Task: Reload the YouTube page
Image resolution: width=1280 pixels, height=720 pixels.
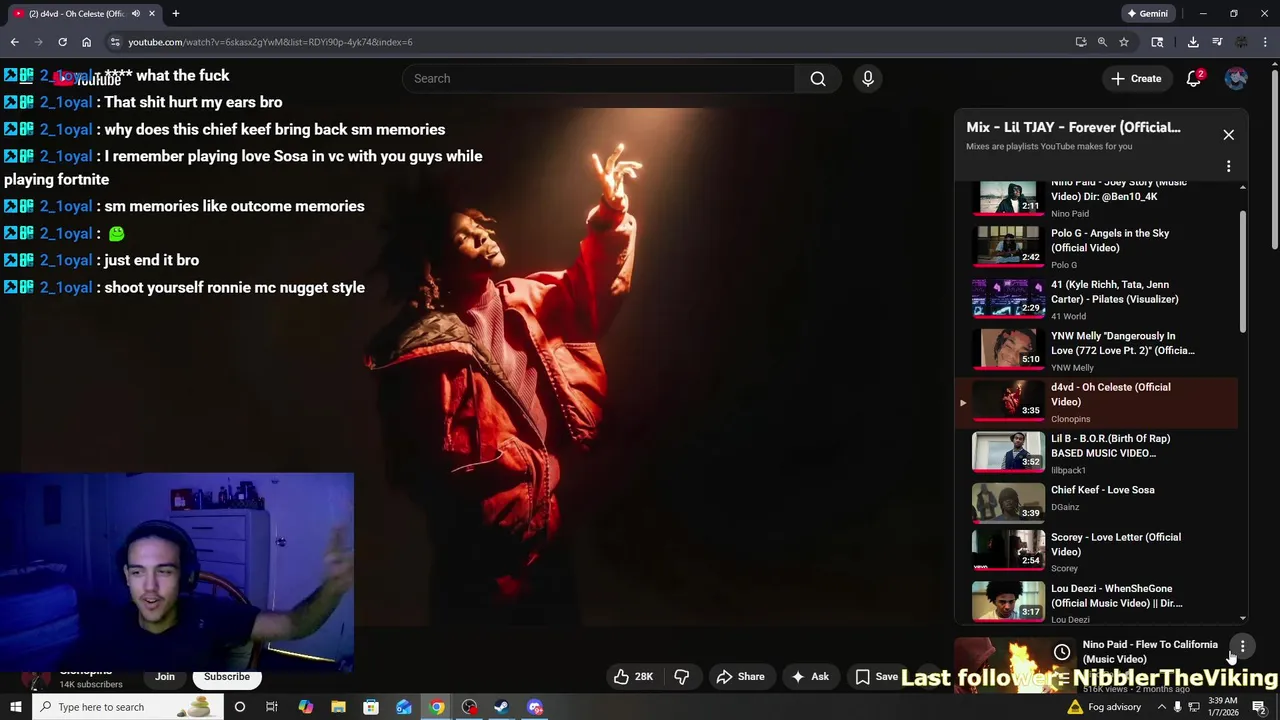Action: pyautogui.click(x=62, y=42)
